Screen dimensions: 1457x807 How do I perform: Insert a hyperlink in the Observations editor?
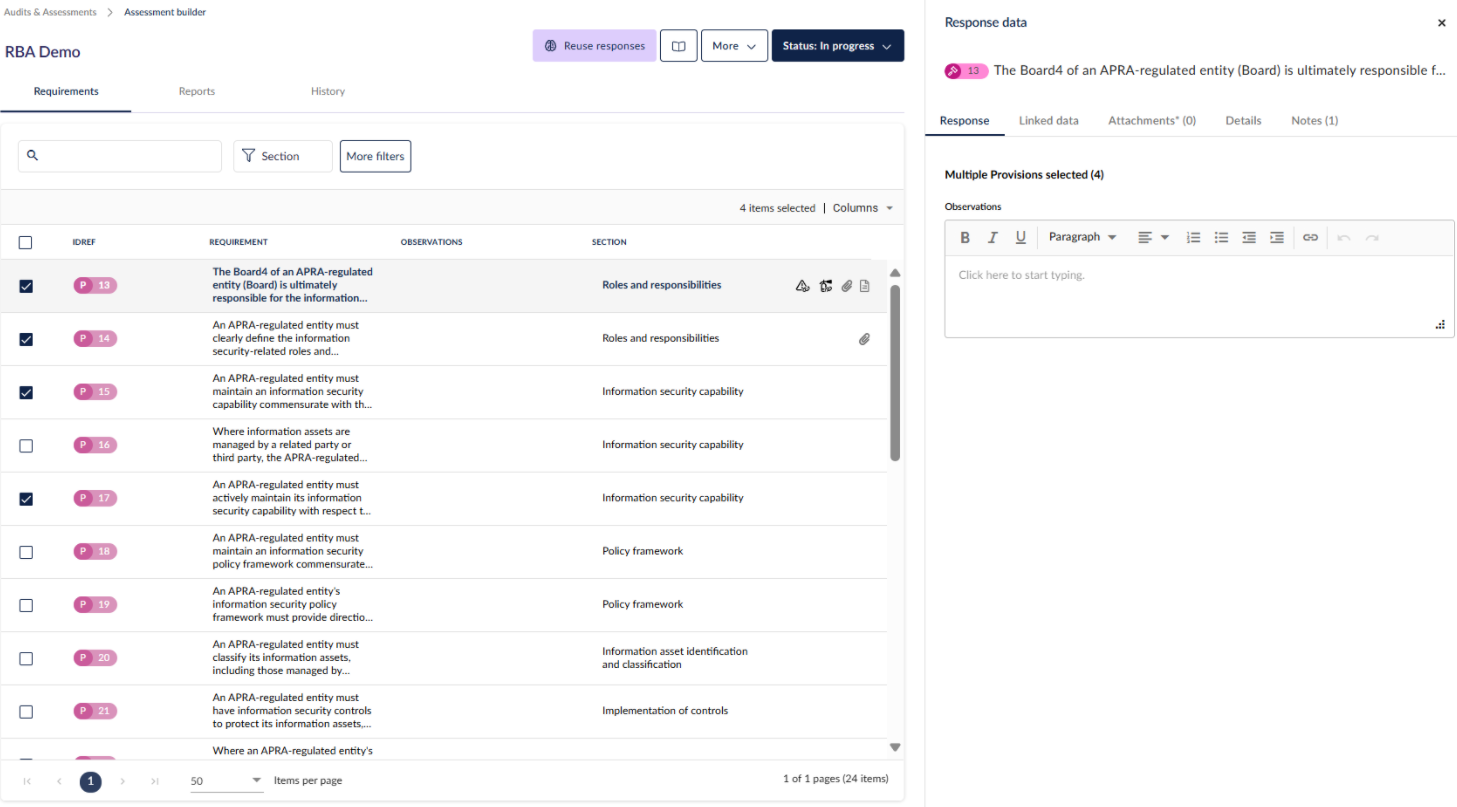1310,238
